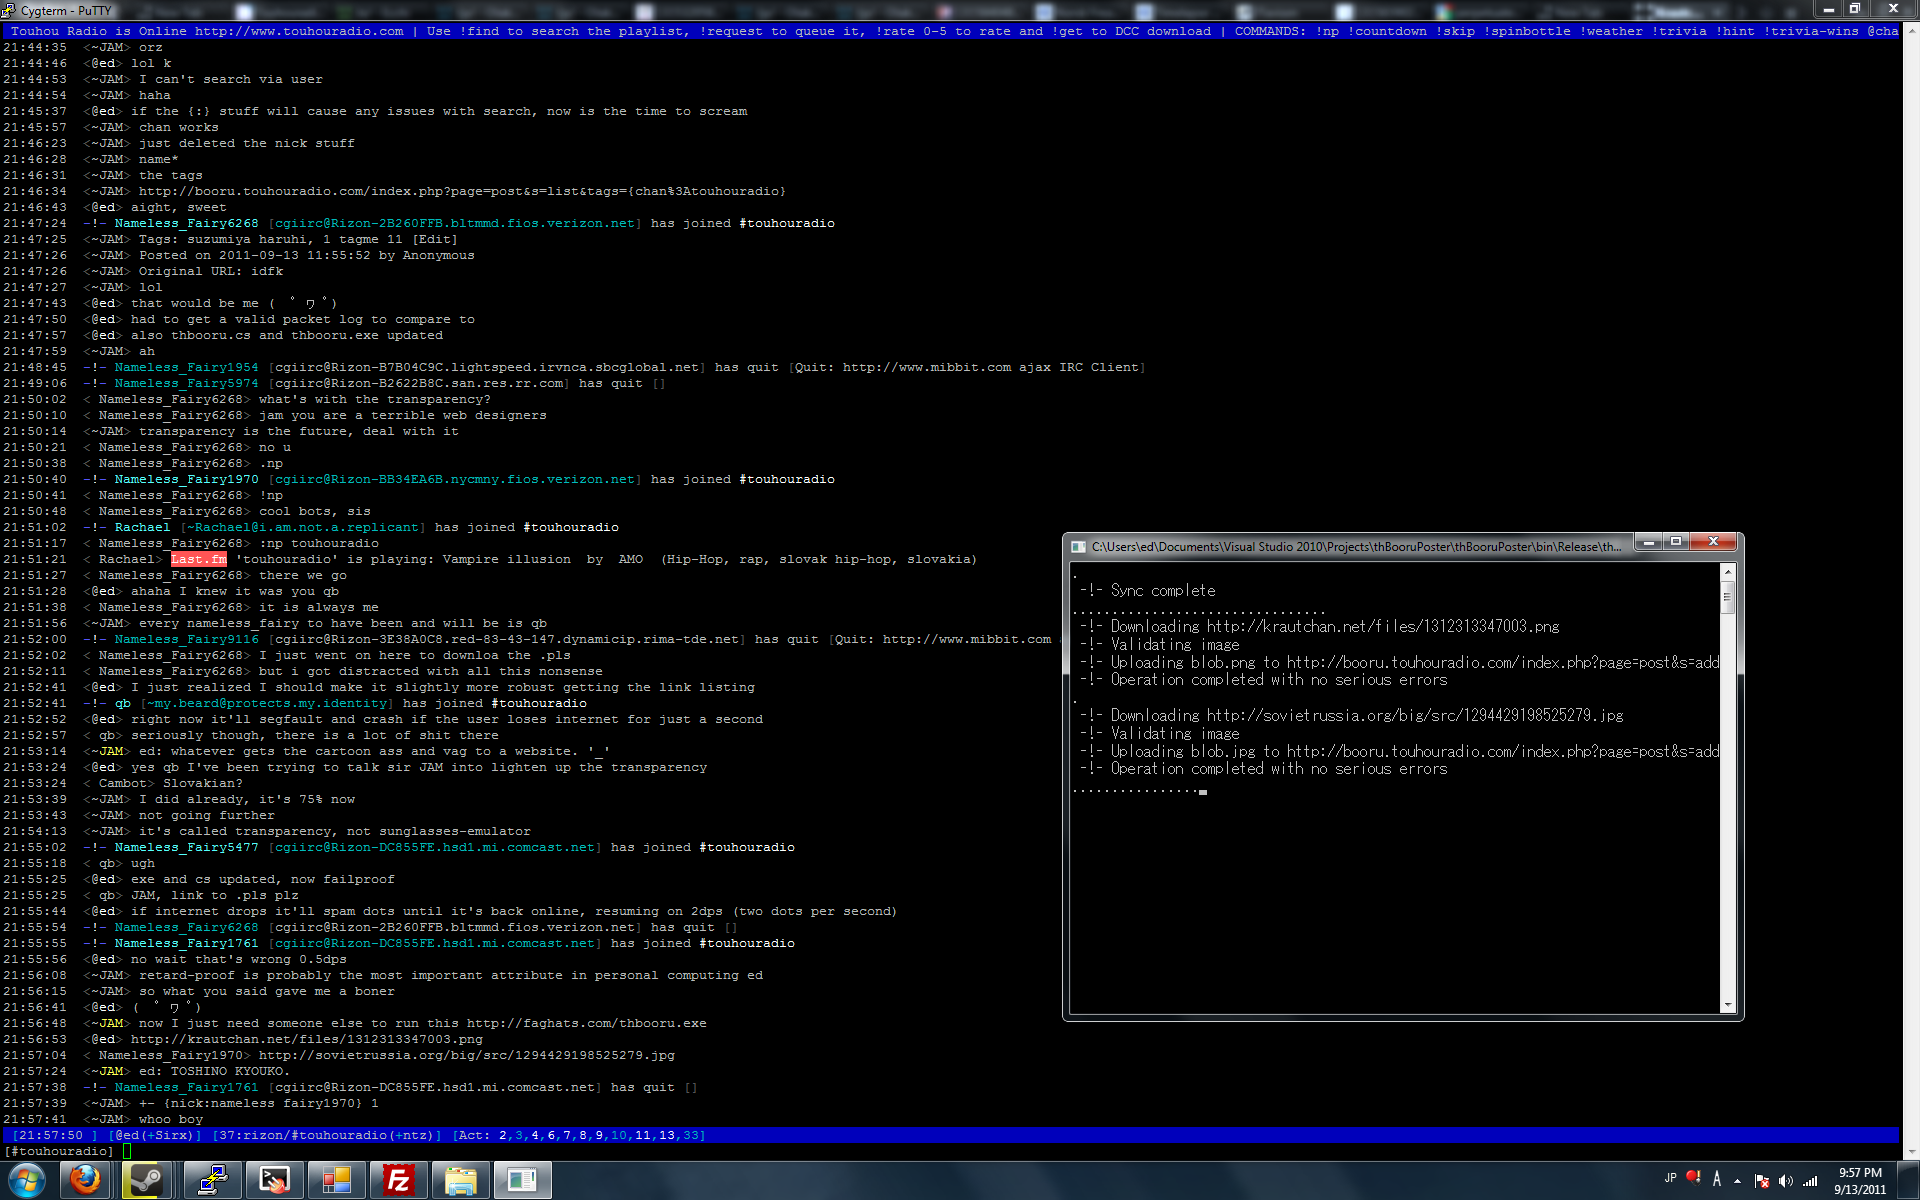
Task: Click the PuTTY taskbar icon
Action: [211, 1180]
